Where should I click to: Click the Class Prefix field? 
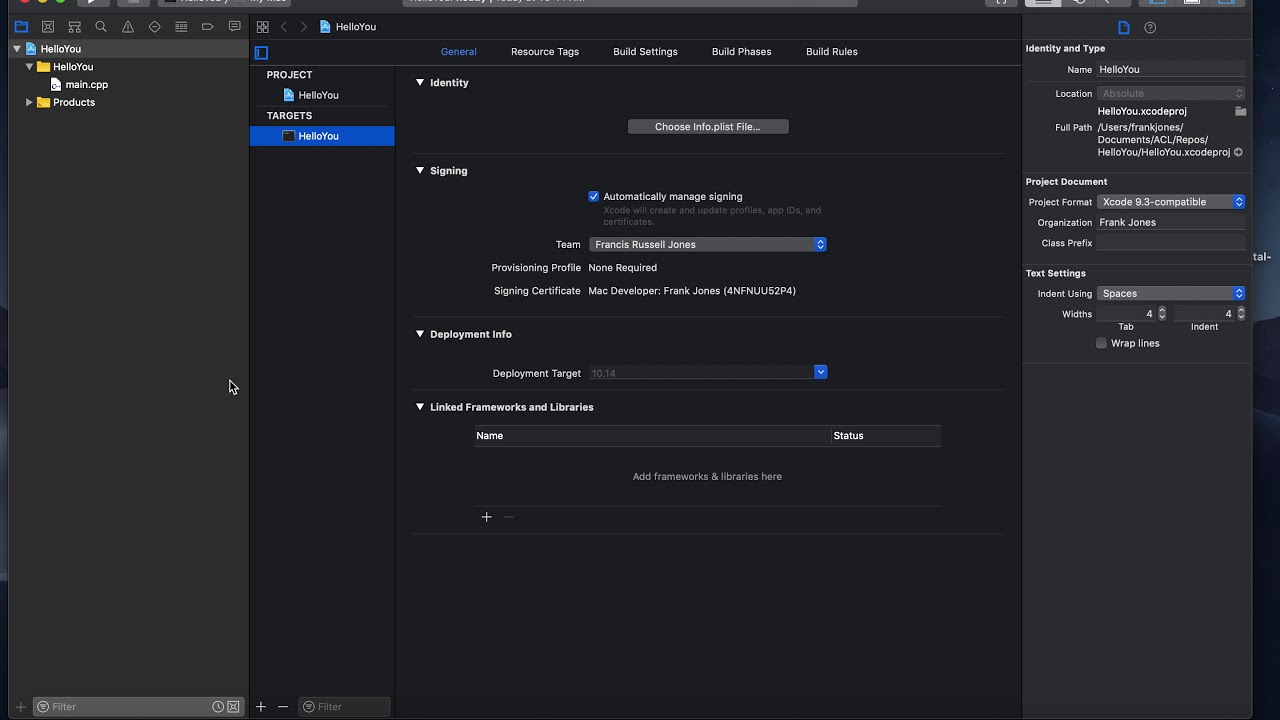[x=1171, y=244]
